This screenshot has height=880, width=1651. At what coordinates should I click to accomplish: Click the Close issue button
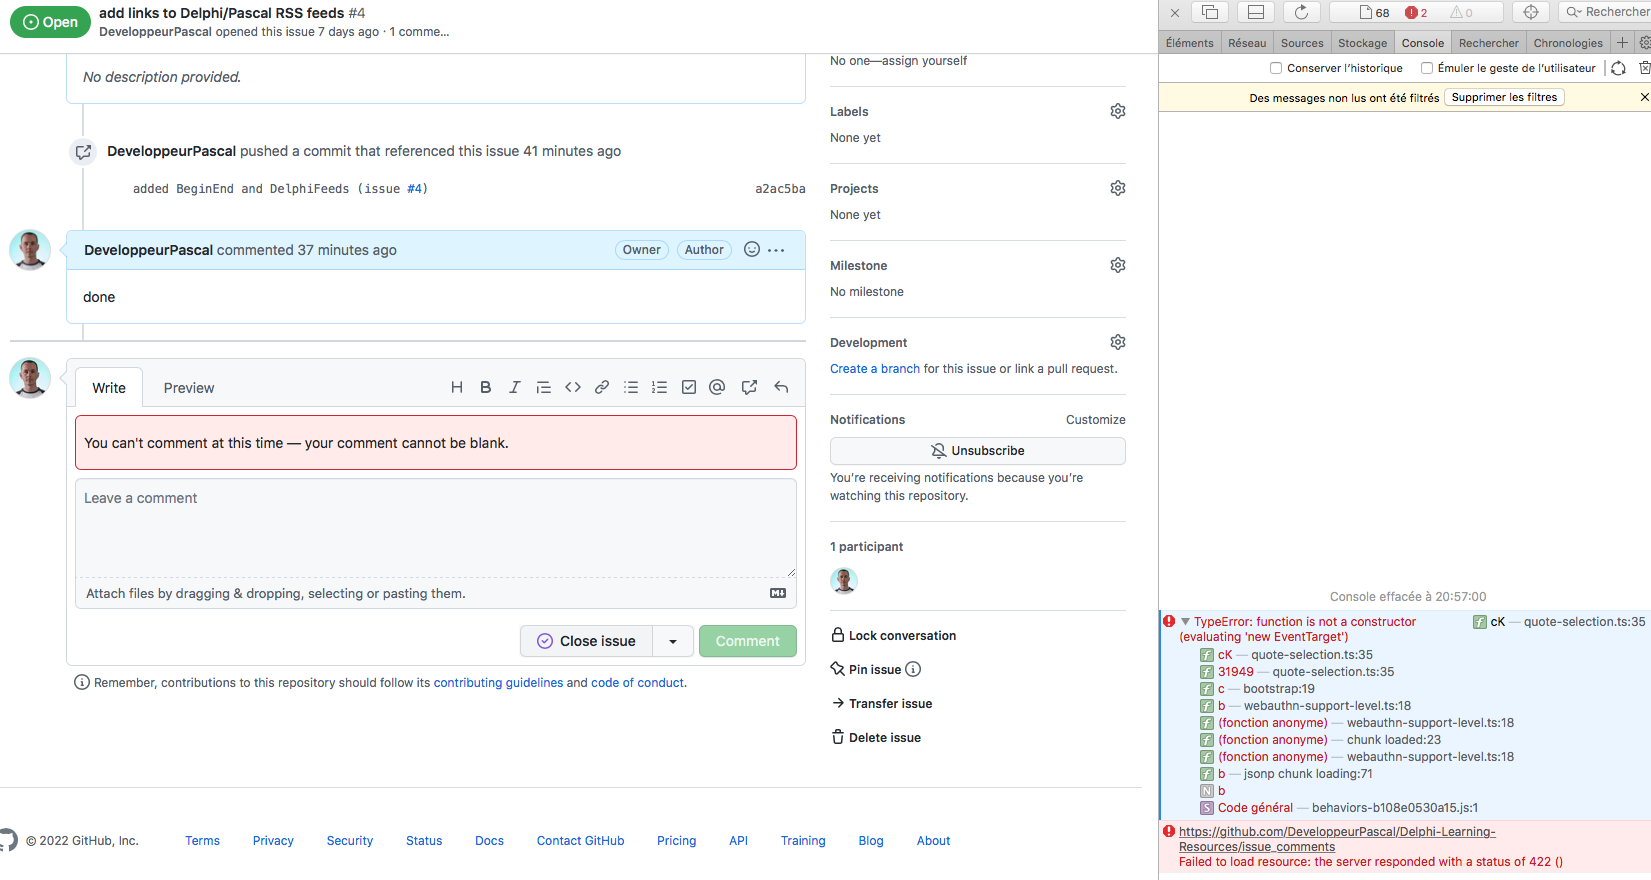(x=587, y=641)
